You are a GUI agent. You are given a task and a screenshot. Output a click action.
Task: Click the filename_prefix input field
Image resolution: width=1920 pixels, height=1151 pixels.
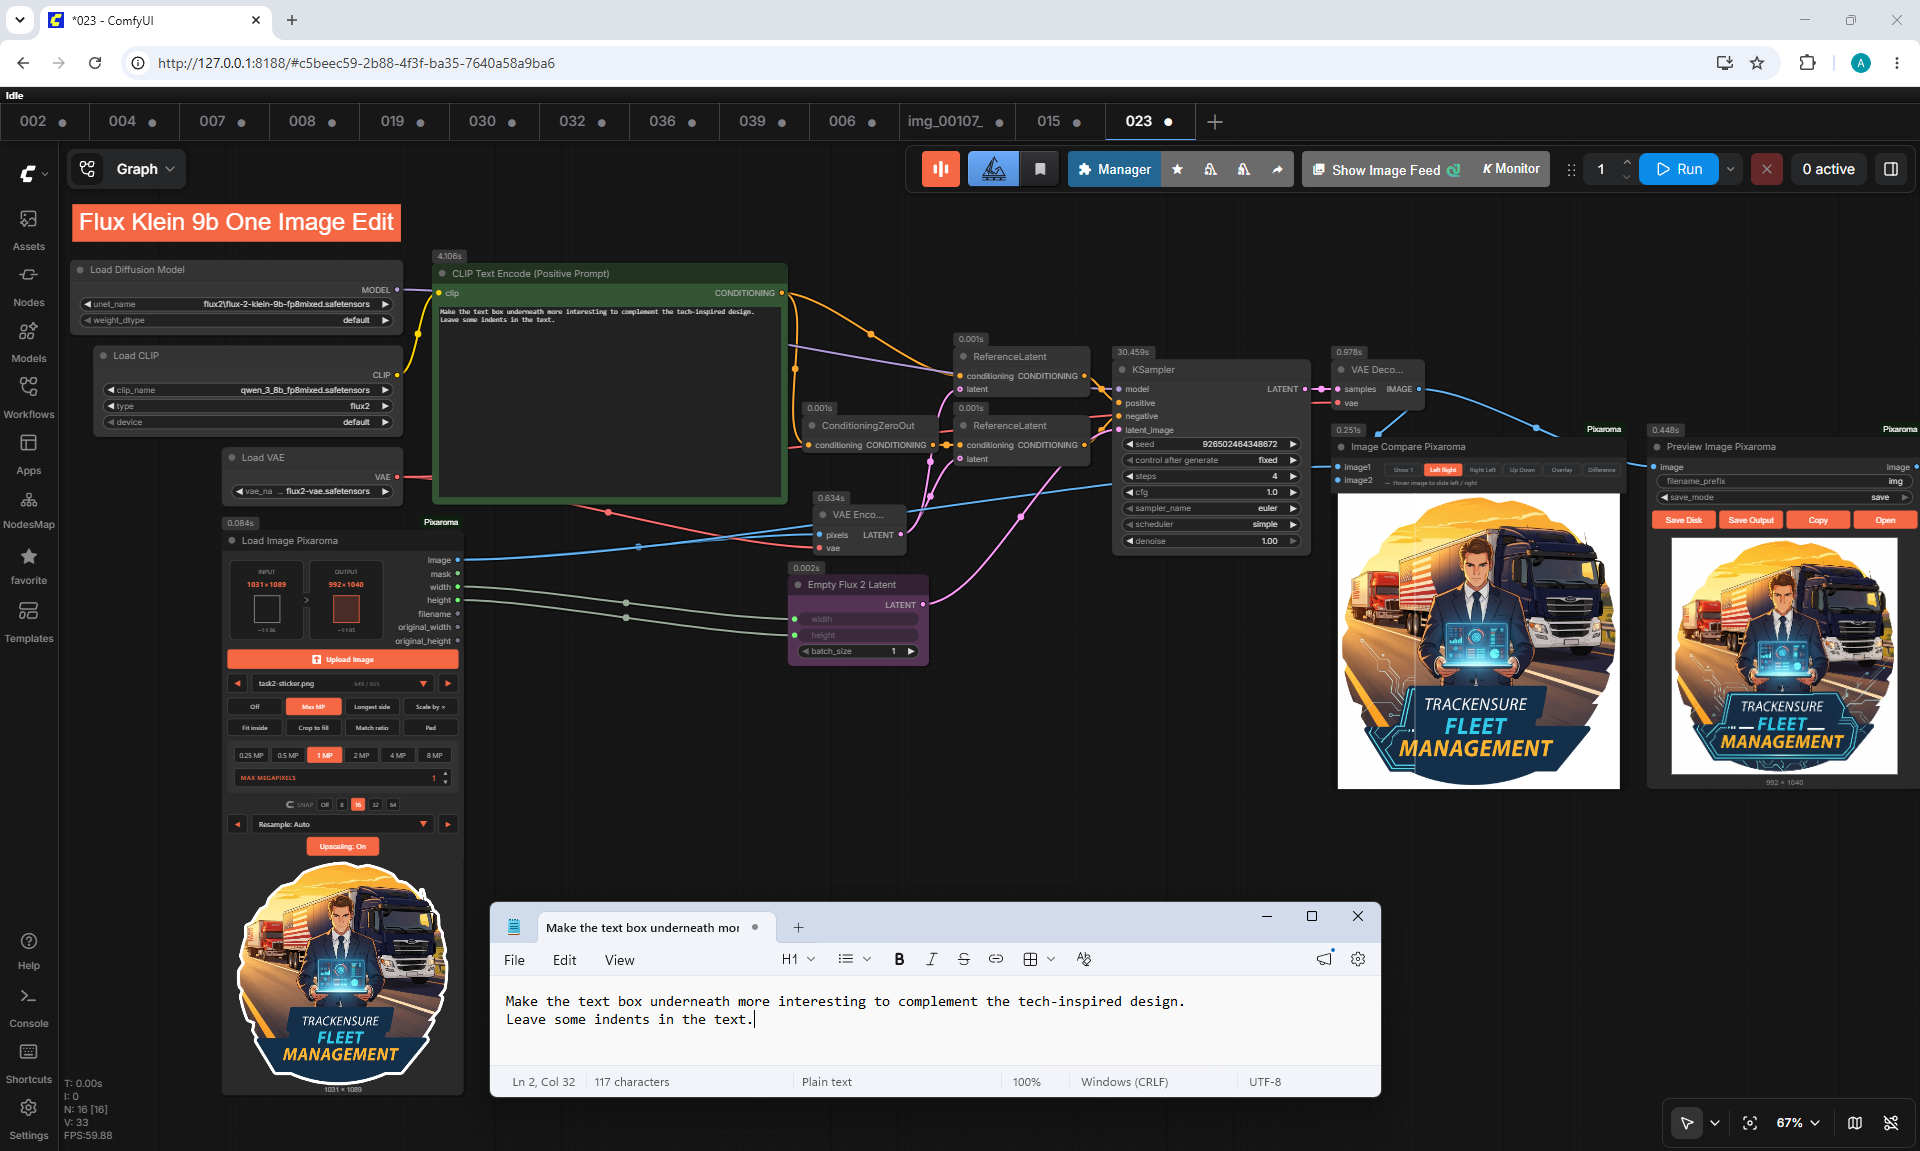tap(1784, 481)
